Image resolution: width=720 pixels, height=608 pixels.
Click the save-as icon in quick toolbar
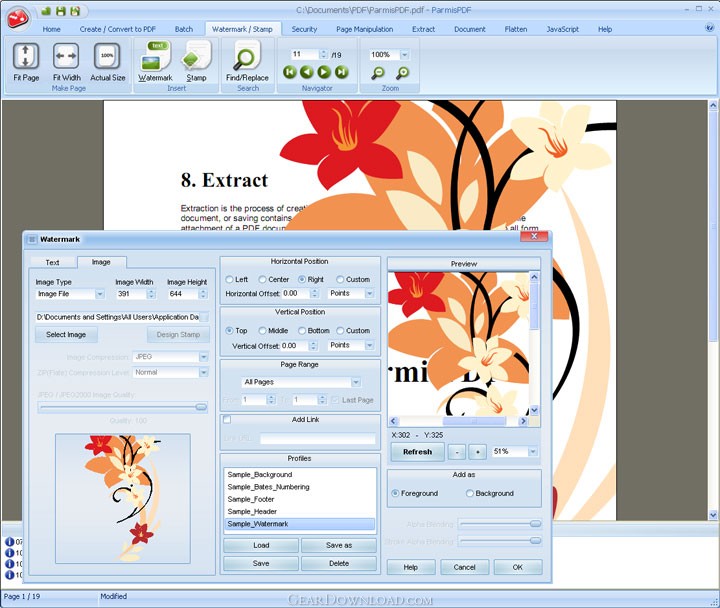pyautogui.click(x=75, y=10)
